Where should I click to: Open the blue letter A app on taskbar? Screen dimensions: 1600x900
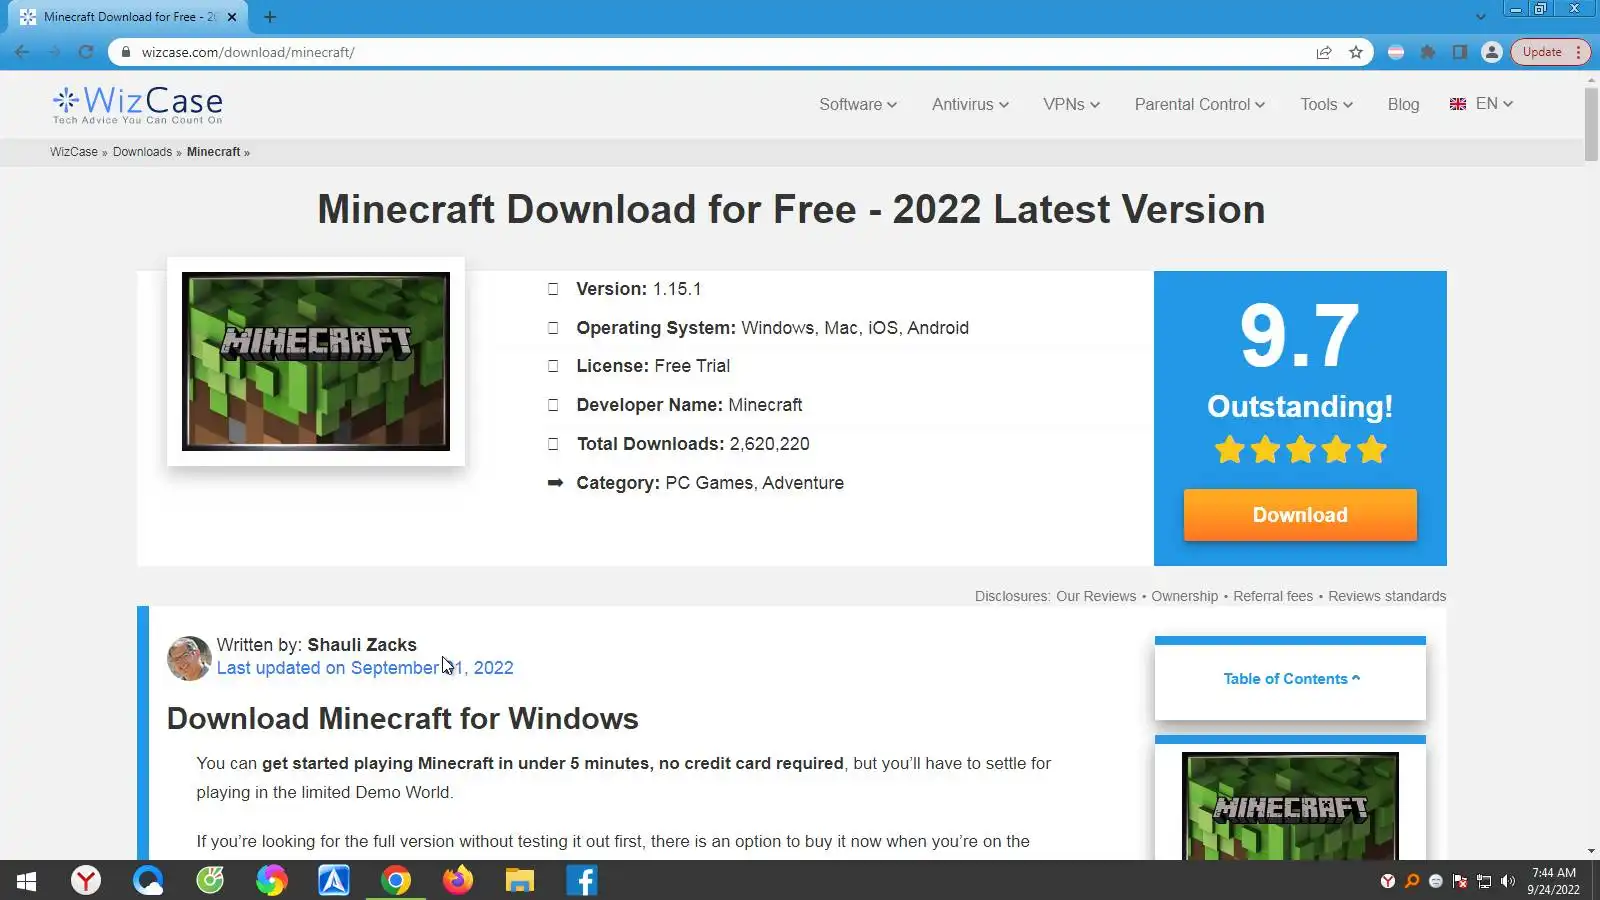click(x=334, y=881)
